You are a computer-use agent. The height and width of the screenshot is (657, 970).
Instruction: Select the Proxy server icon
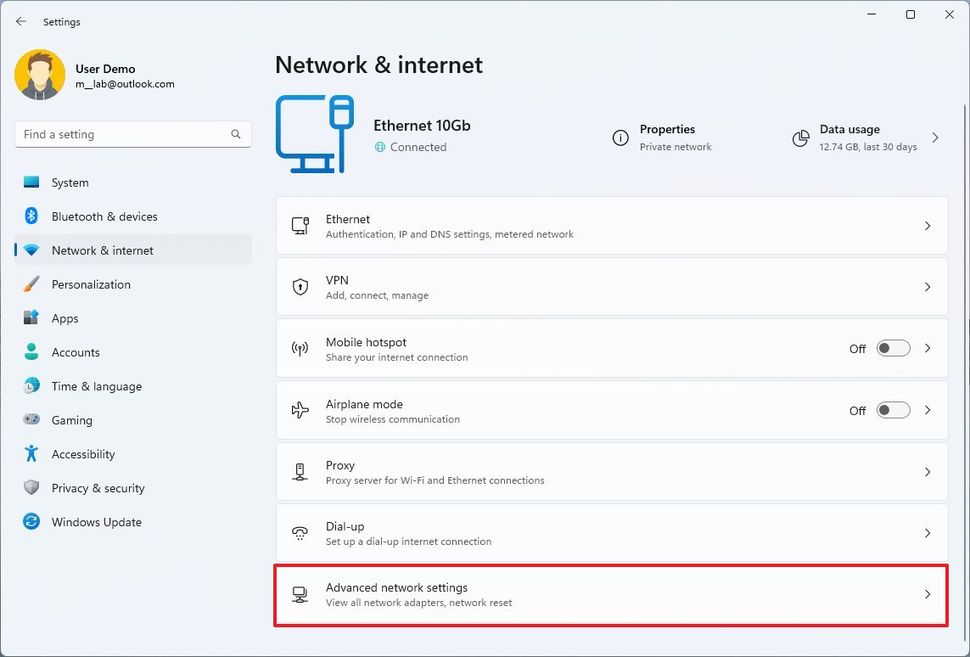coord(300,472)
